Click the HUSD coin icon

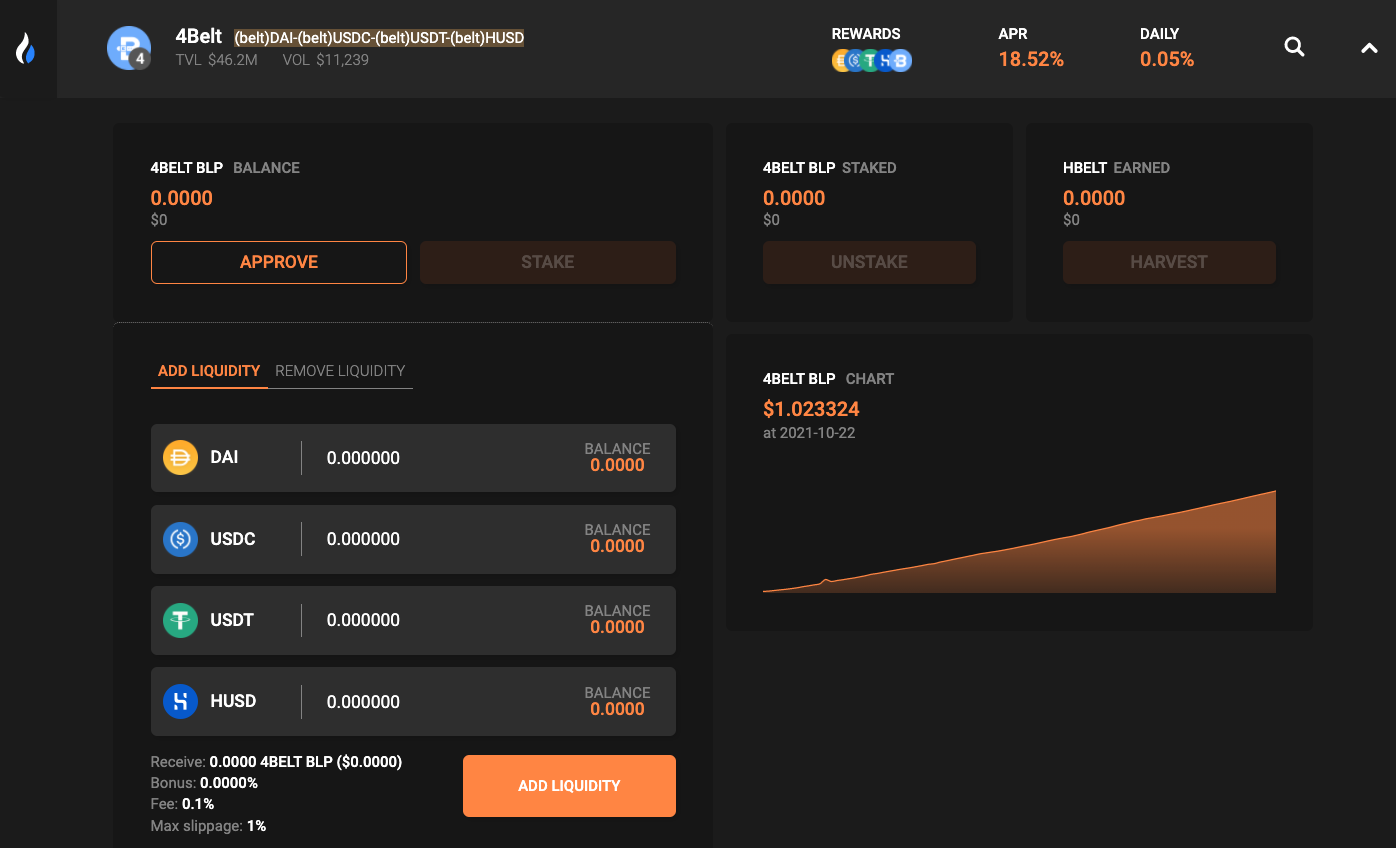pyautogui.click(x=180, y=701)
